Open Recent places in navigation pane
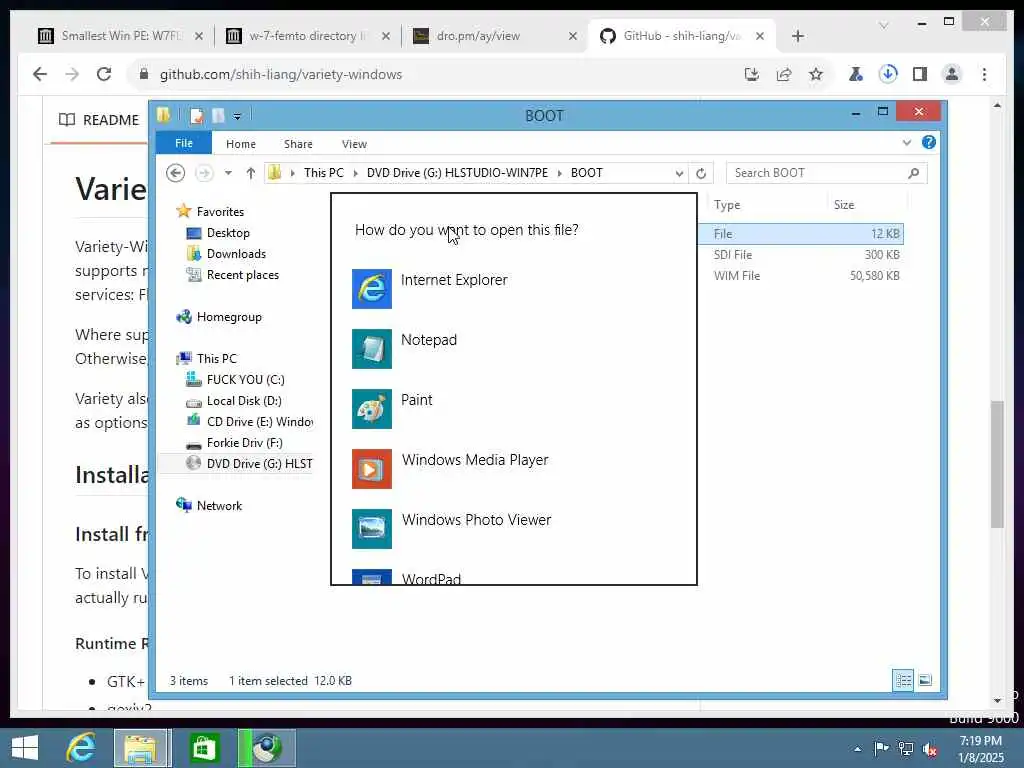Viewport: 1024px width, 768px height. (x=242, y=275)
